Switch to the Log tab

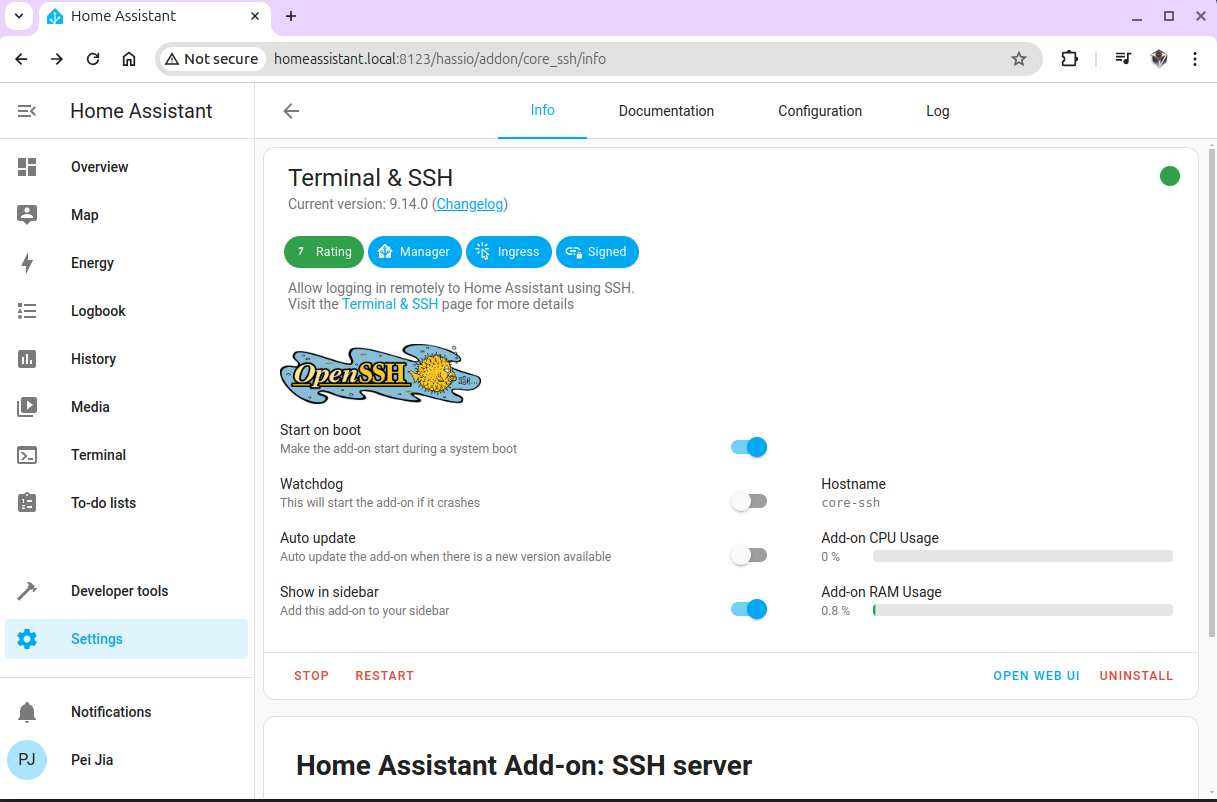tap(938, 111)
